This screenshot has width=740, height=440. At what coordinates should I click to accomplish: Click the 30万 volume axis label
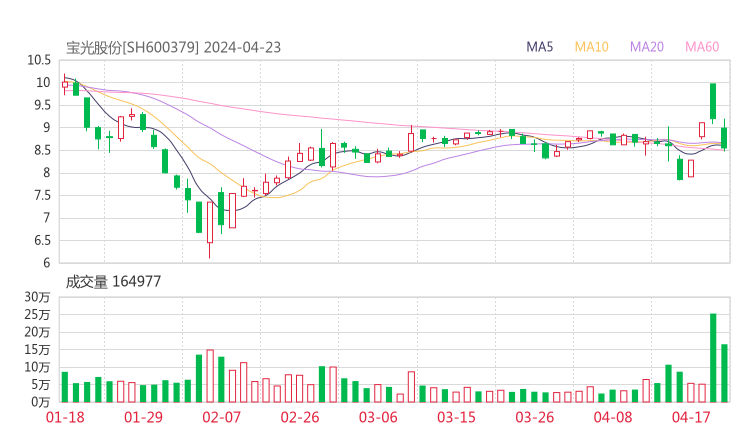(x=37, y=297)
